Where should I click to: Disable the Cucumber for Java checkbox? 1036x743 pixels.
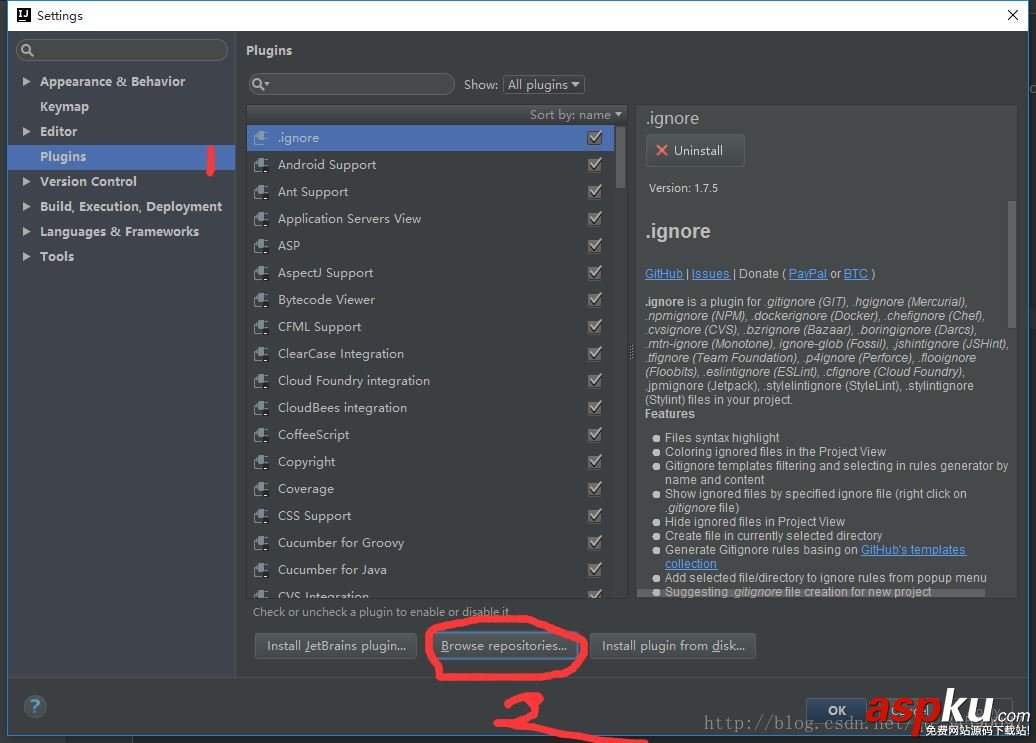click(x=595, y=569)
